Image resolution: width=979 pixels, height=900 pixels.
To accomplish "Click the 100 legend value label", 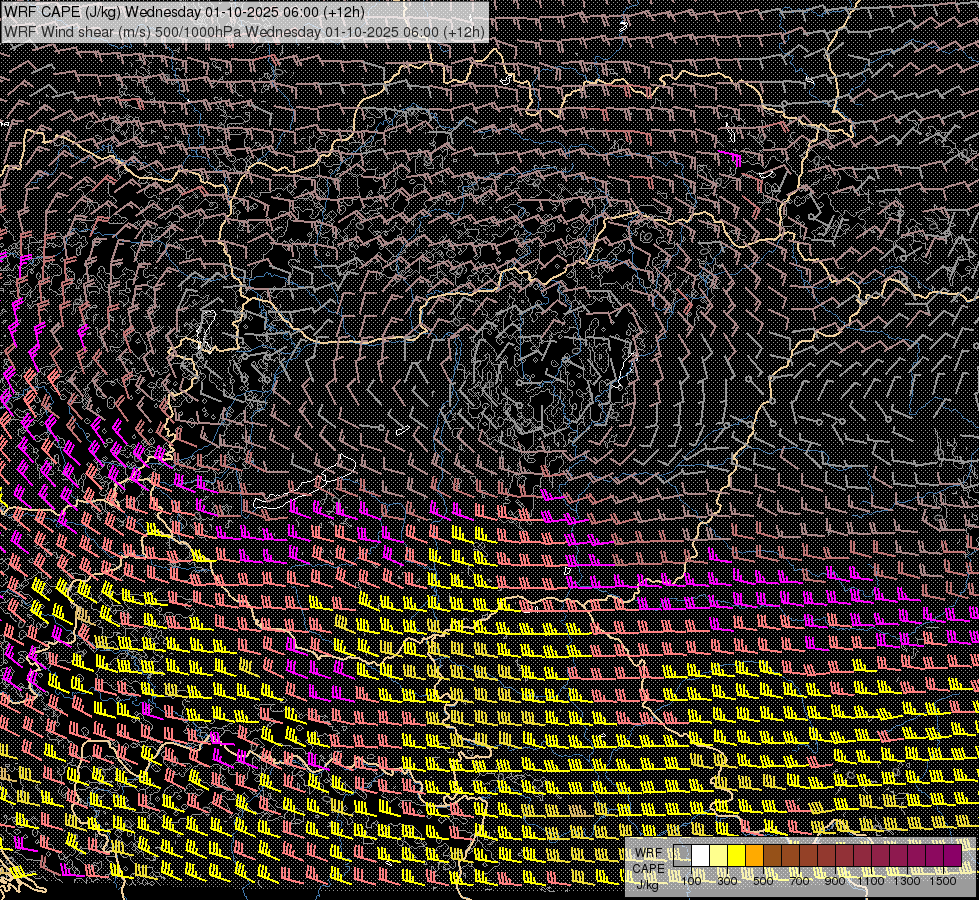I will click(x=691, y=881).
